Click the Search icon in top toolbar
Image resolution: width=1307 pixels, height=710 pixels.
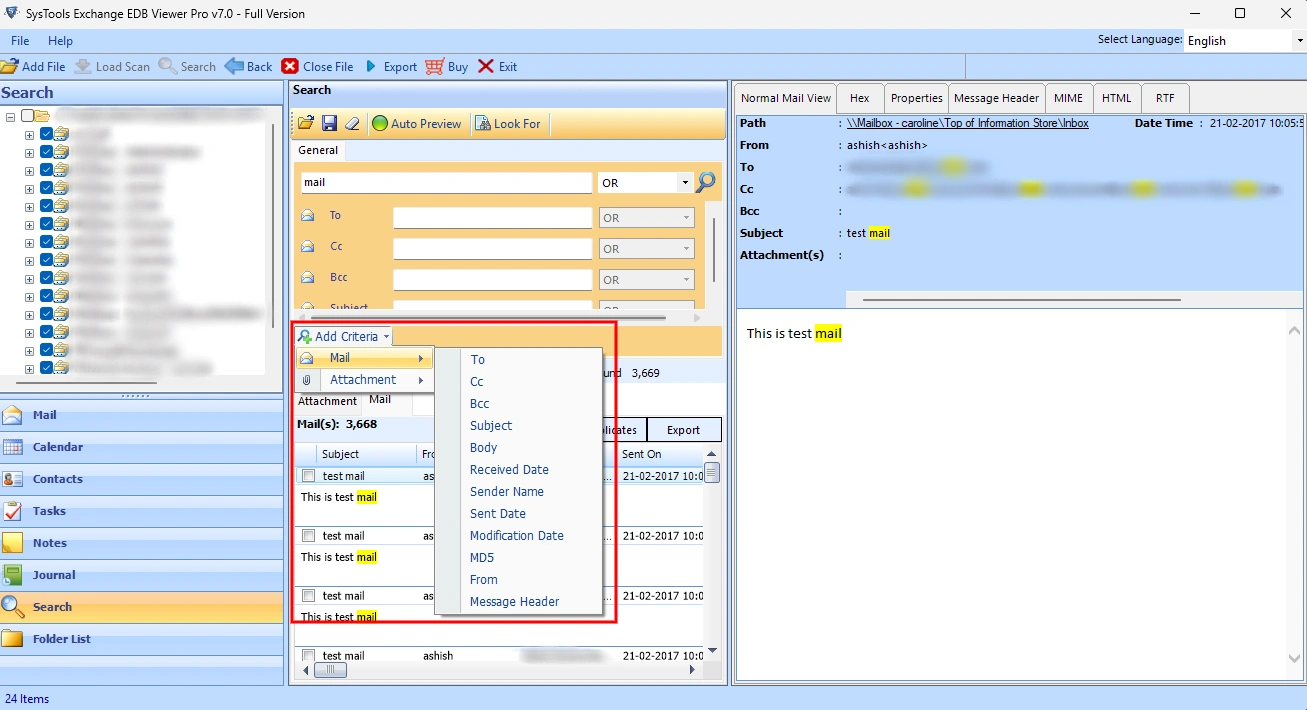(167, 67)
